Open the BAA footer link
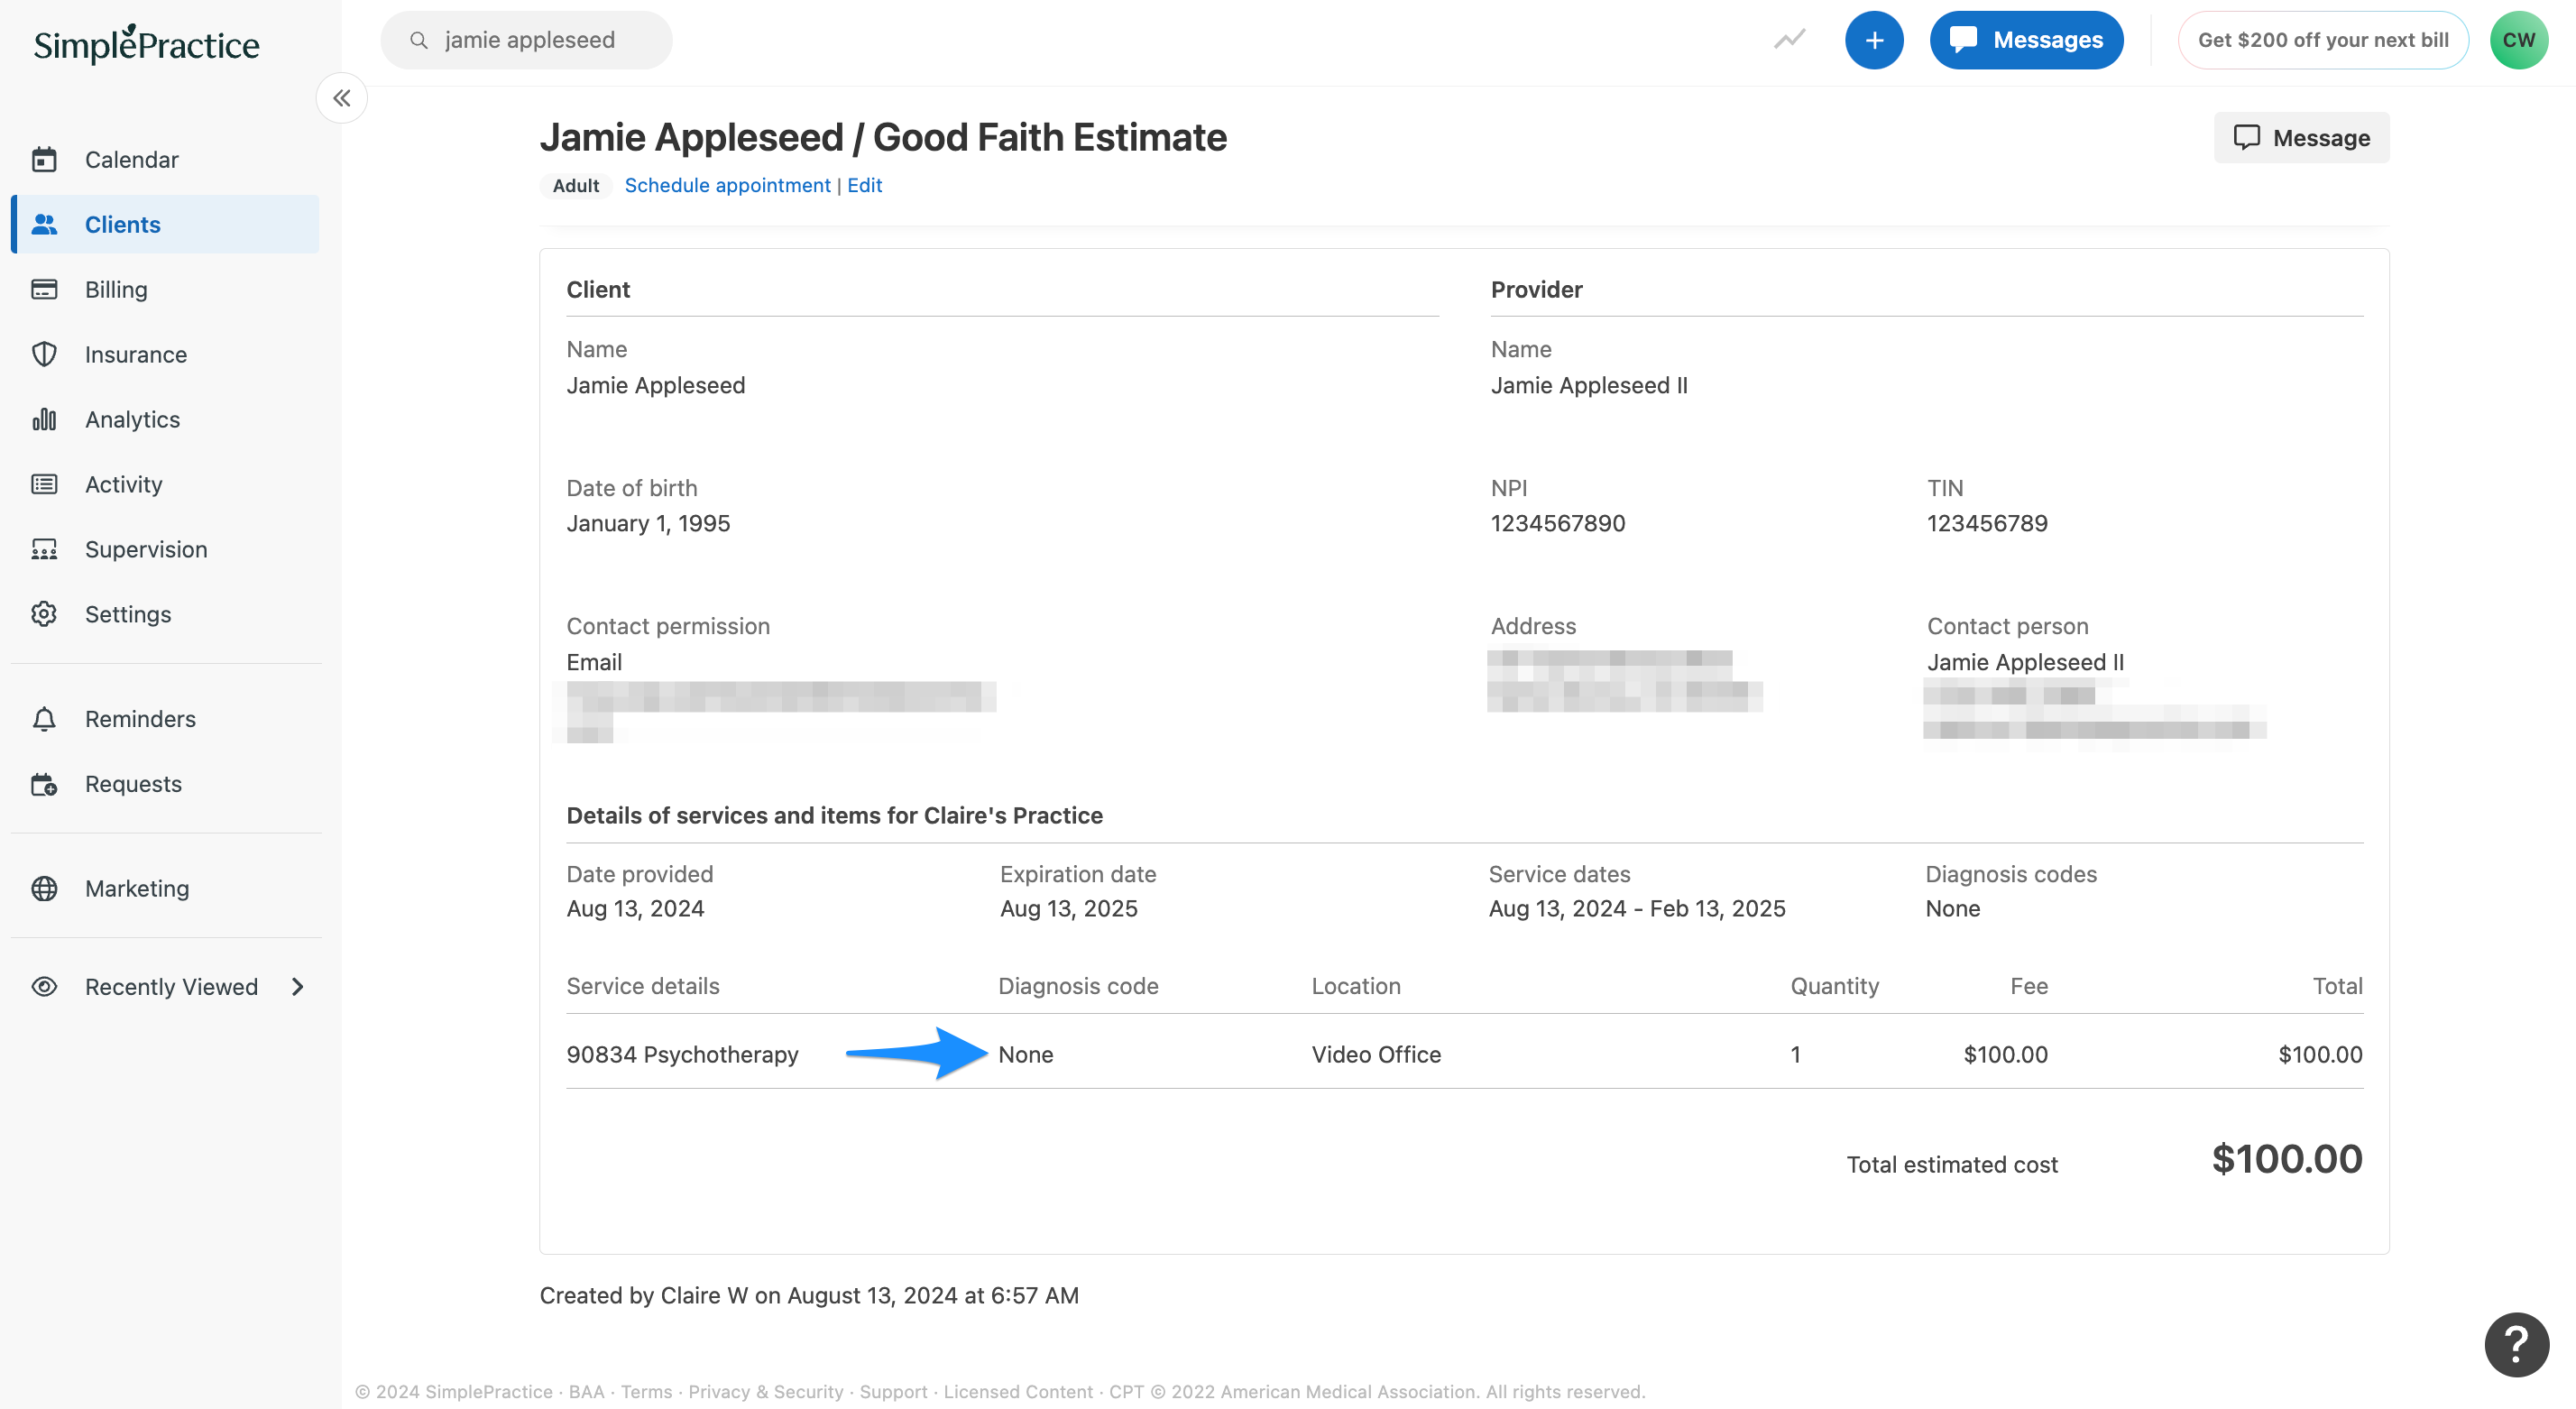 pyautogui.click(x=586, y=1391)
